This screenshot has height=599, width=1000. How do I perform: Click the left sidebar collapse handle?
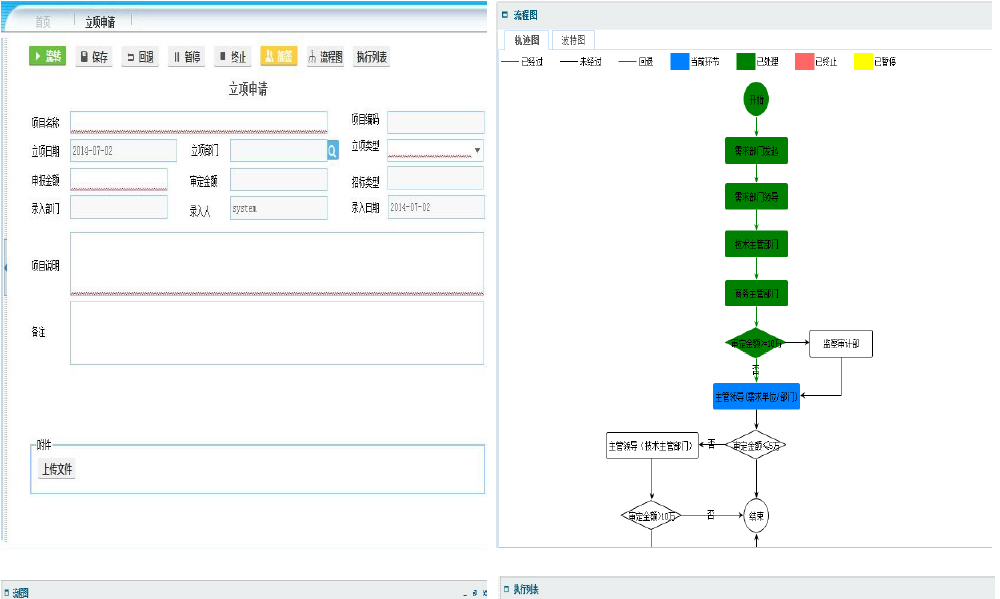tap(5, 267)
